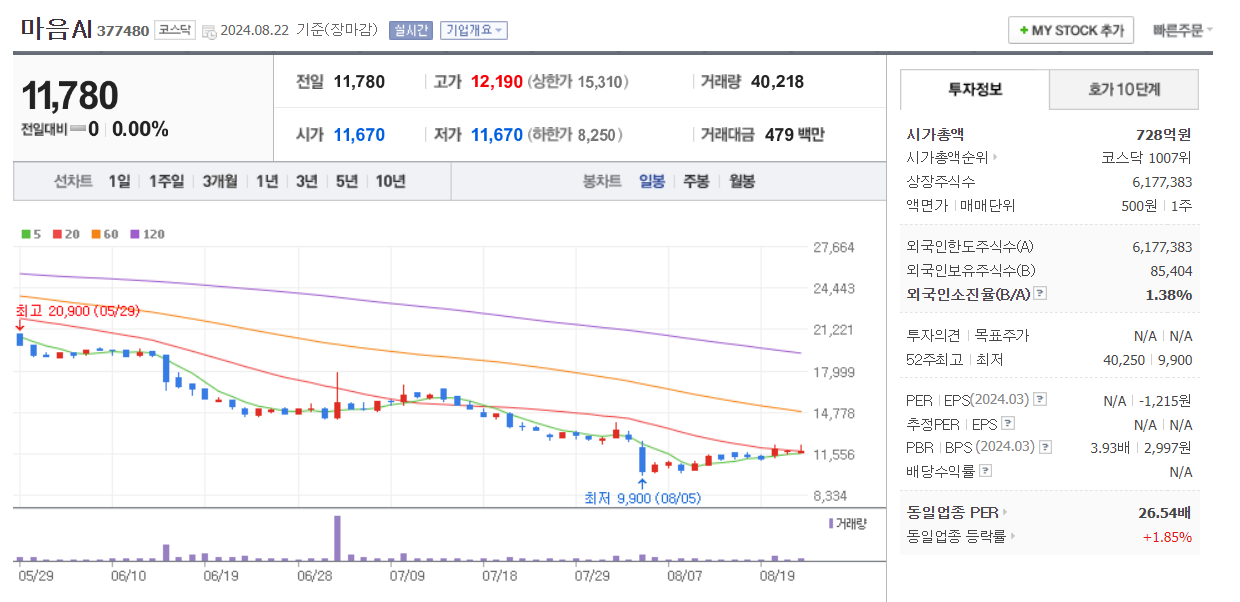Click the 배당수익률 help icon
The image size is (1240, 602).
[985, 468]
